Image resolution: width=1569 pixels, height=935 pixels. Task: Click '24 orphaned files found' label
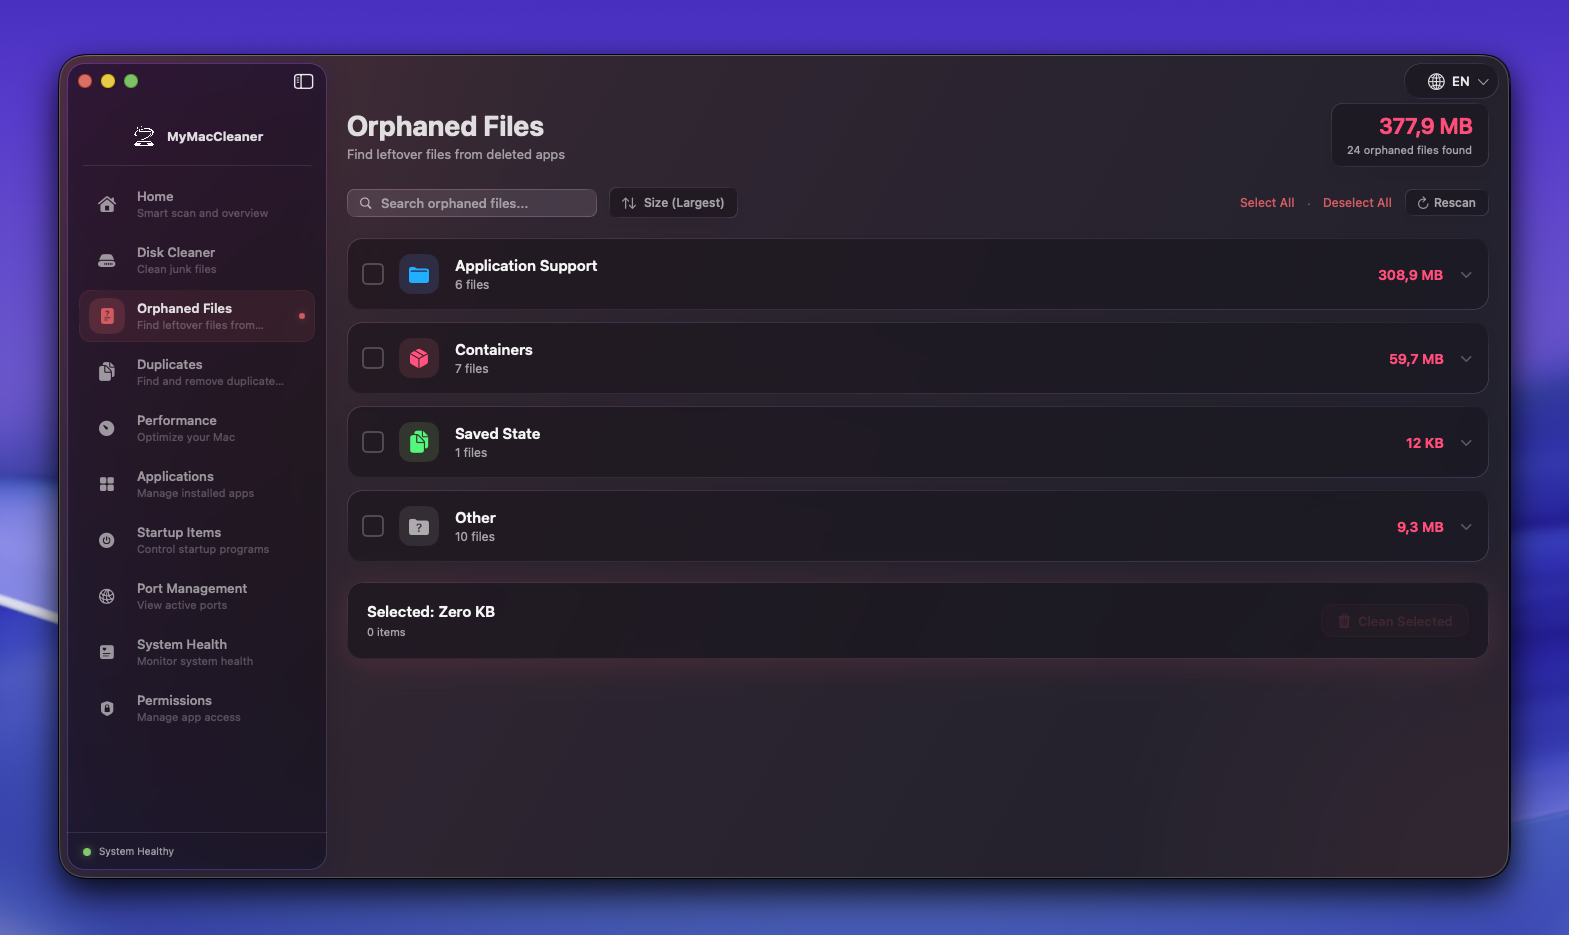click(x=1409, y=151)
